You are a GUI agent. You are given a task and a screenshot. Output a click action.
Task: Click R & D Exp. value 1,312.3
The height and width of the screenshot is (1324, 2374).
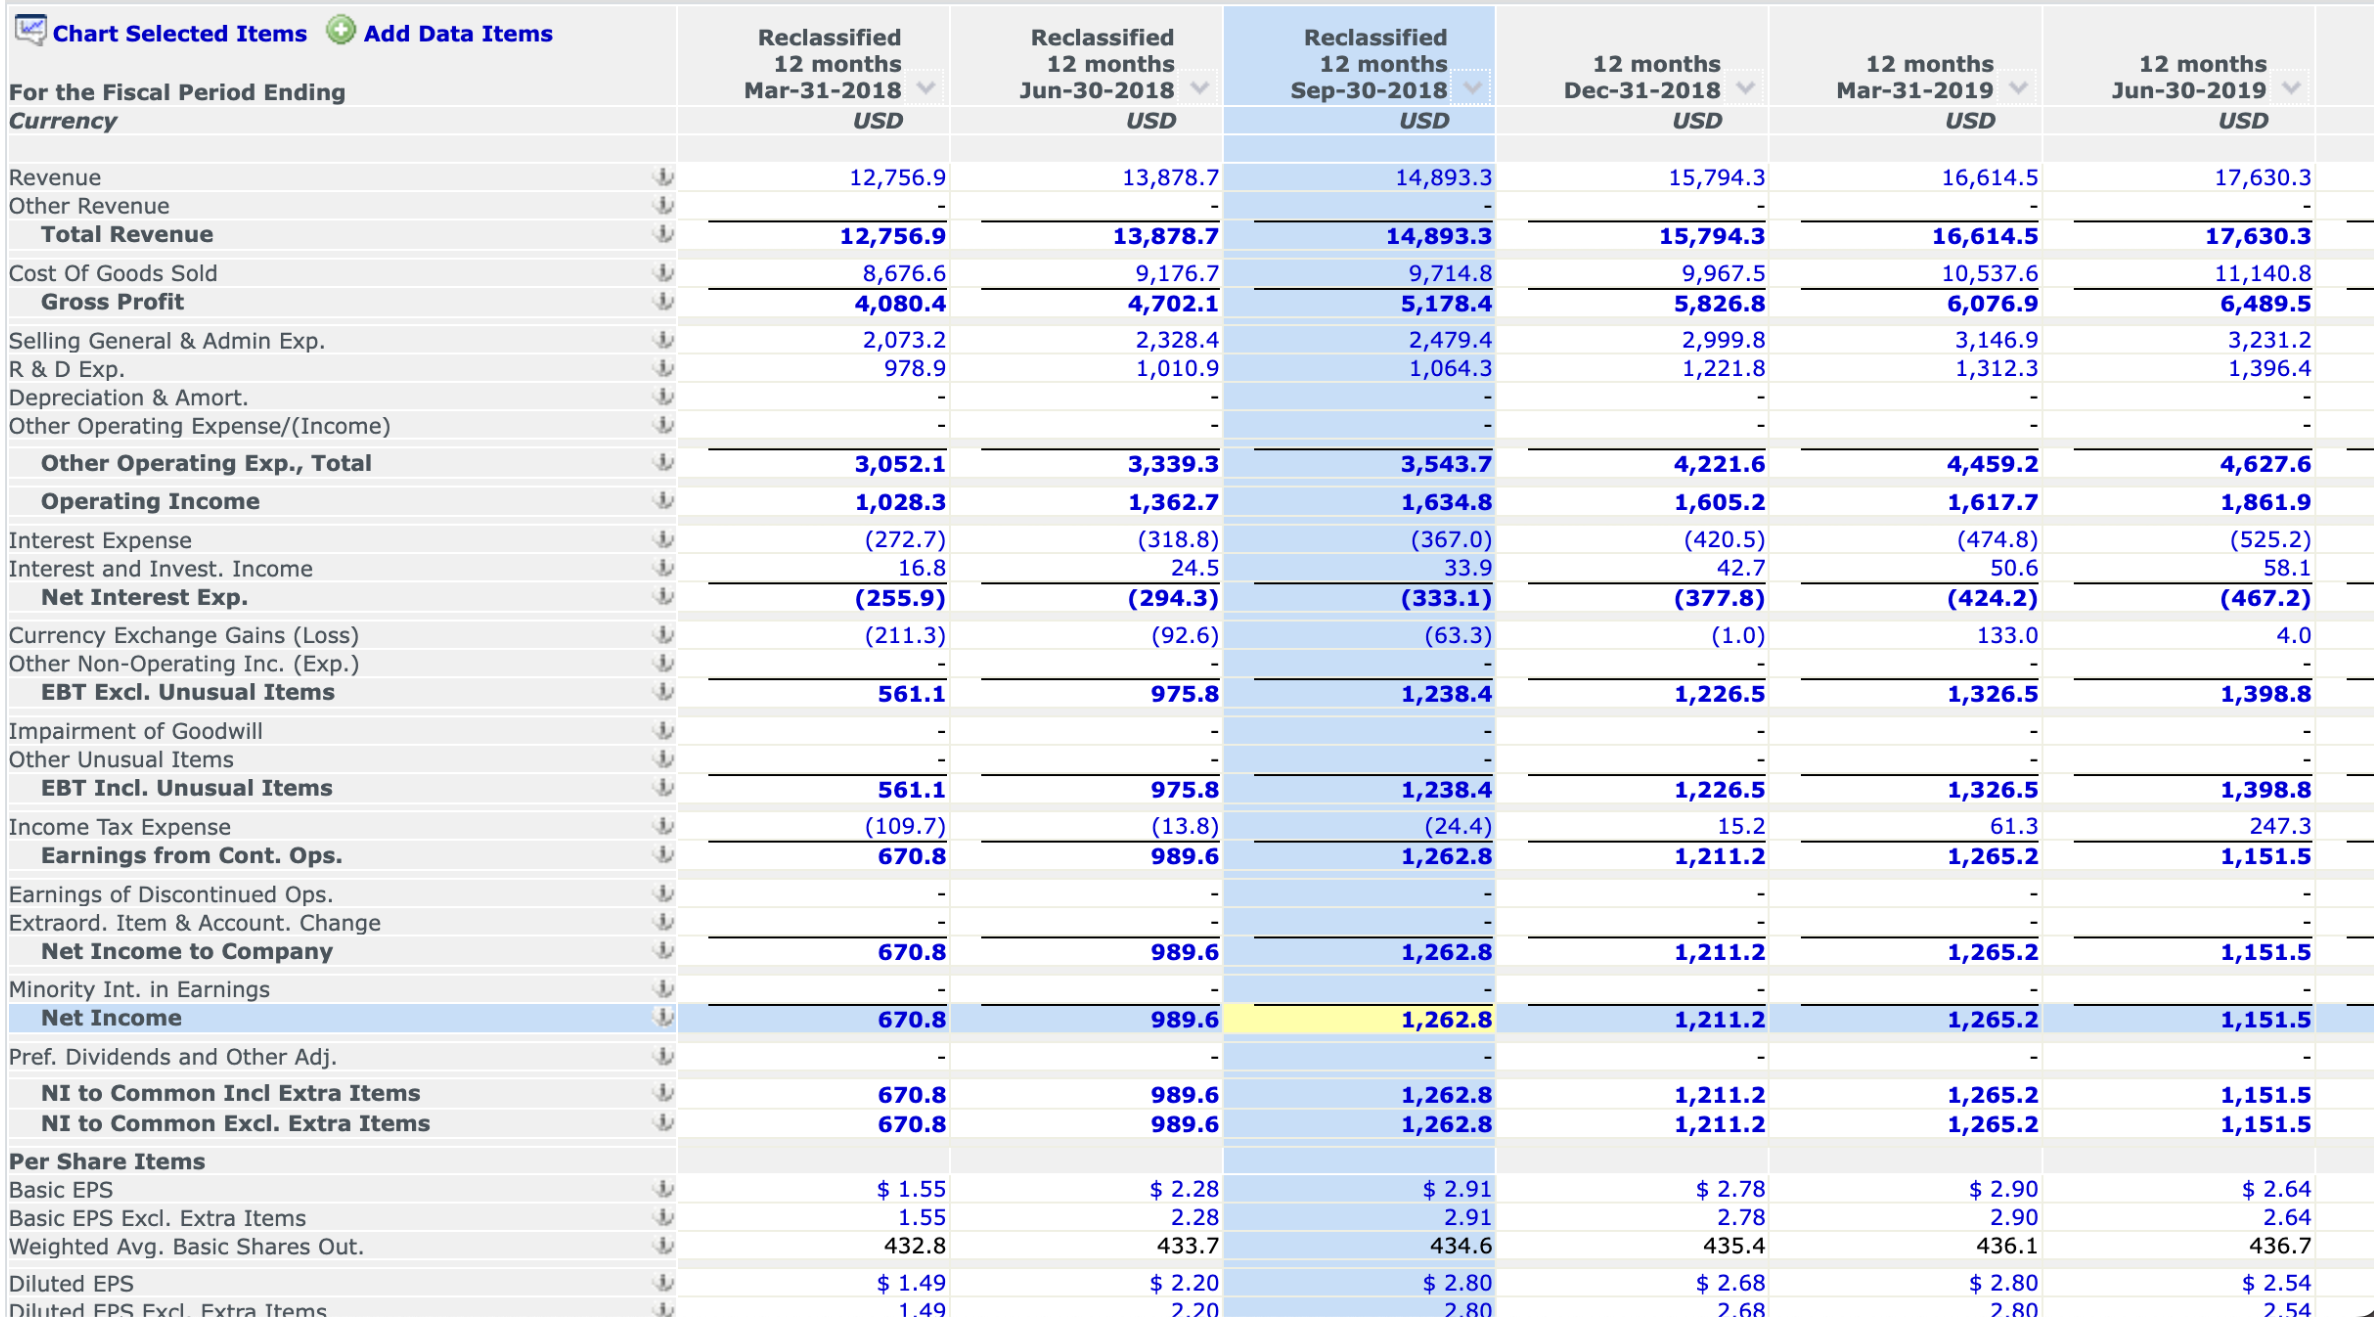tap(1996, 369)
